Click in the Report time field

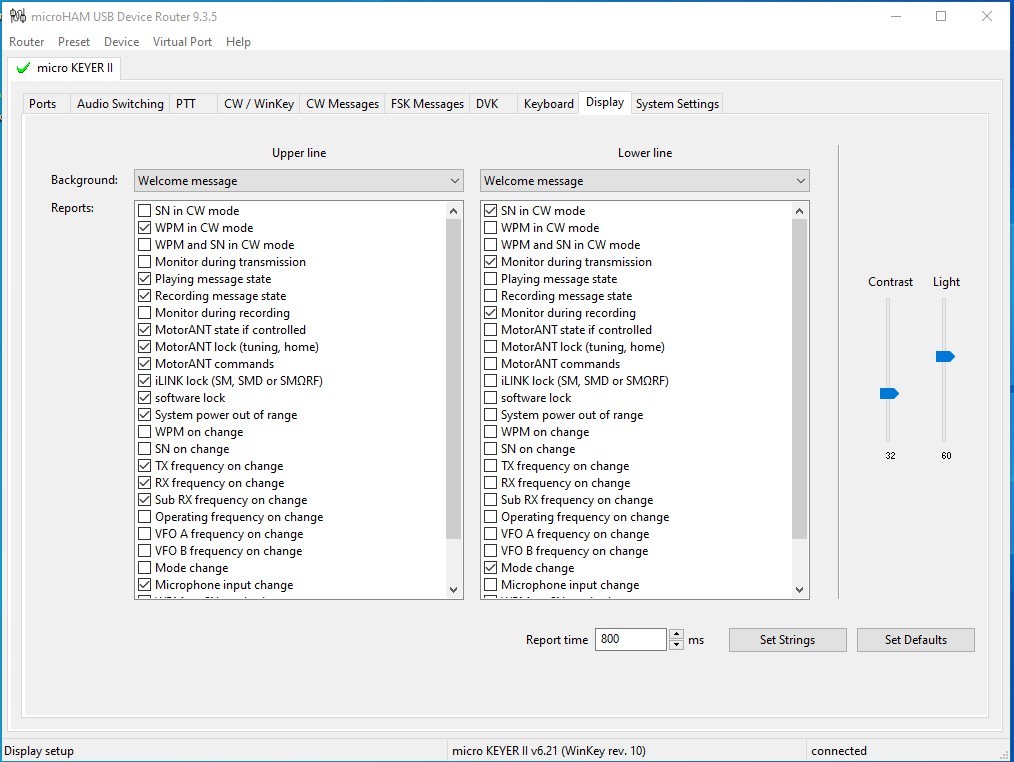tap(631, 640)
